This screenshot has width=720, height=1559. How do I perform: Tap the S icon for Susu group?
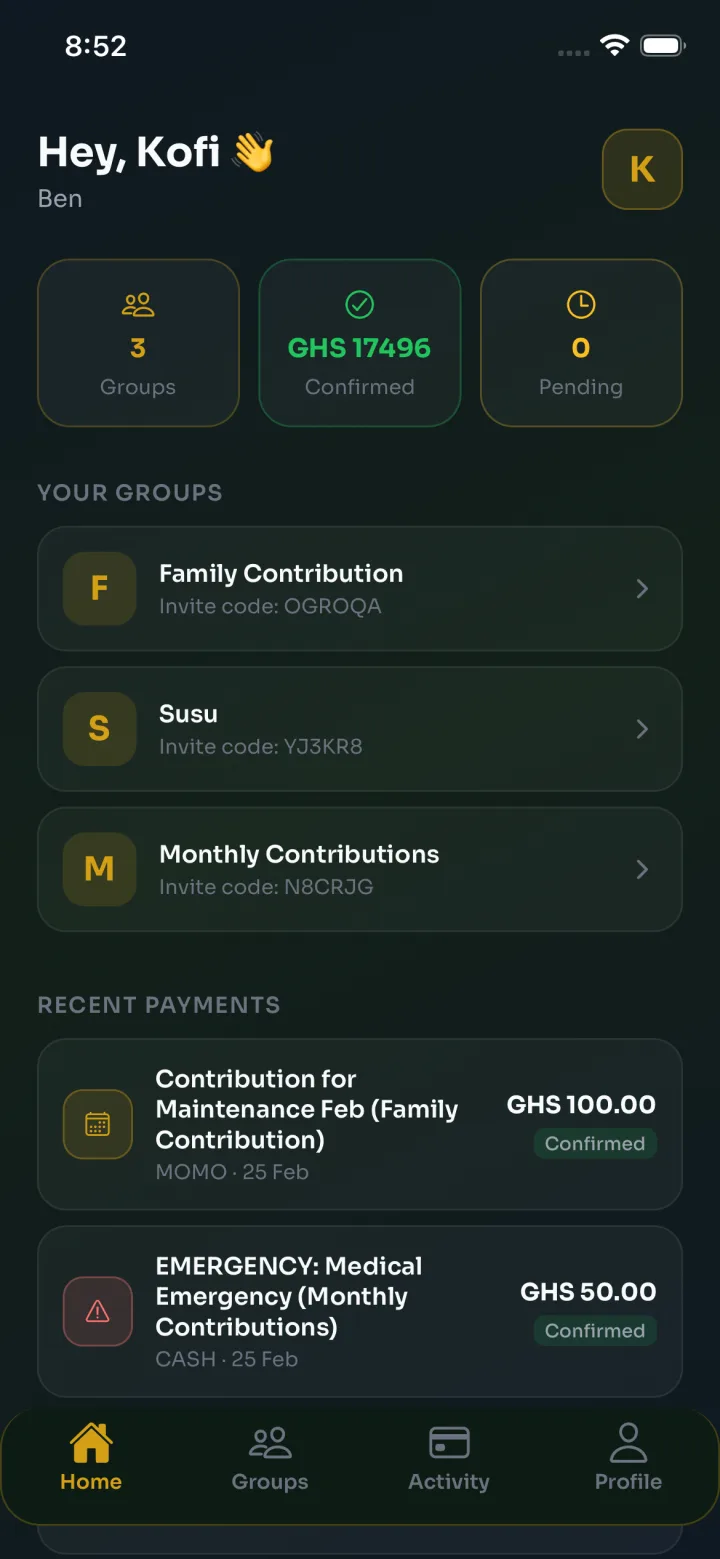coord(99,729)
